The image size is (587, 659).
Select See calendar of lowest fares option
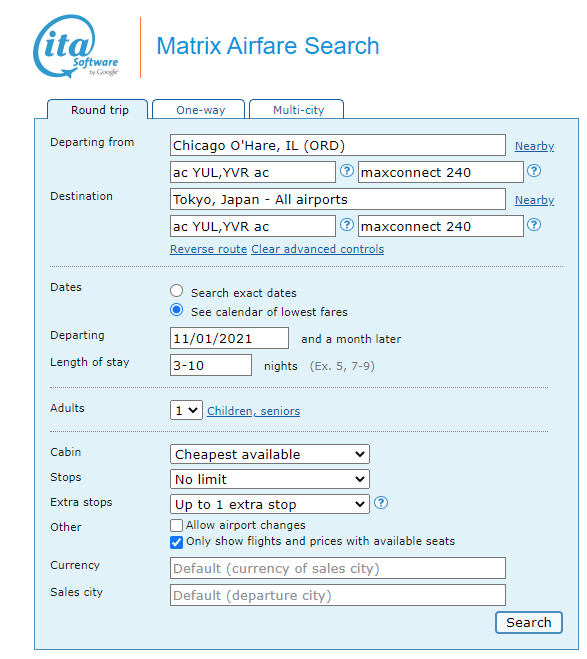pyautogui.click(x=176, y=310)
